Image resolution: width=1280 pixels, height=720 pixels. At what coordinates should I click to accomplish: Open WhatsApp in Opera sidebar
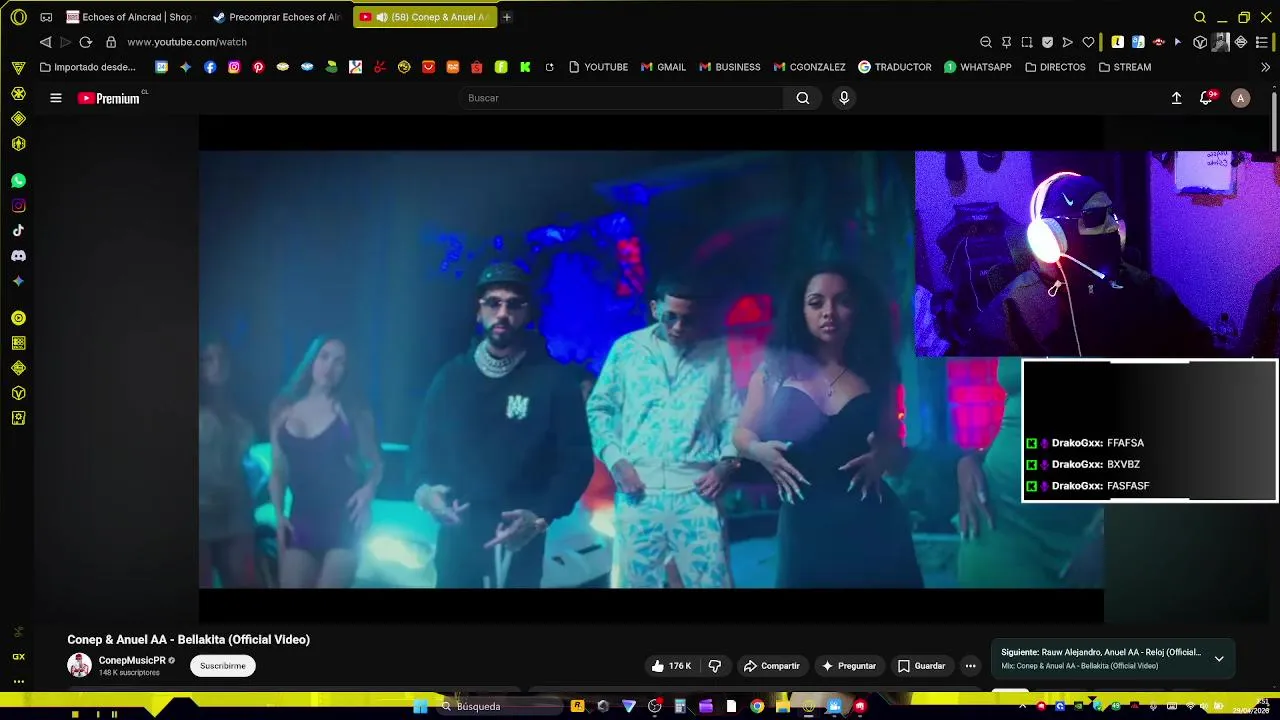click(x=18, y=181)
